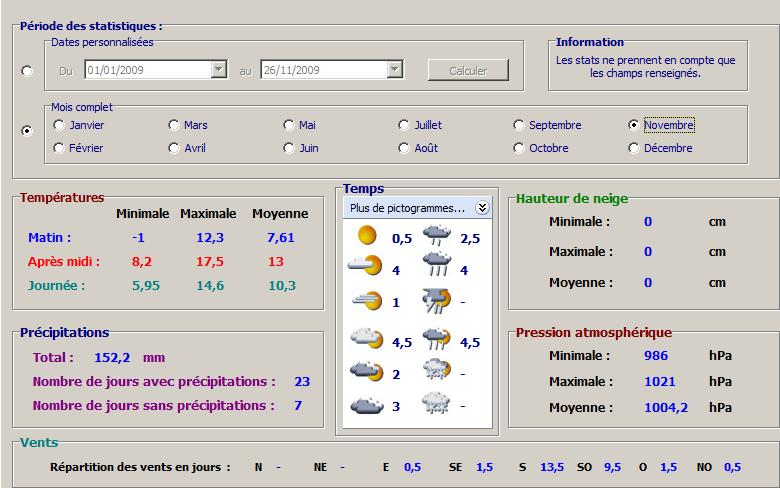Image resolution: width=780 pixels, height=488 pixels.
Task: Click SO wind days value 9,5
Action: [612, 468]
